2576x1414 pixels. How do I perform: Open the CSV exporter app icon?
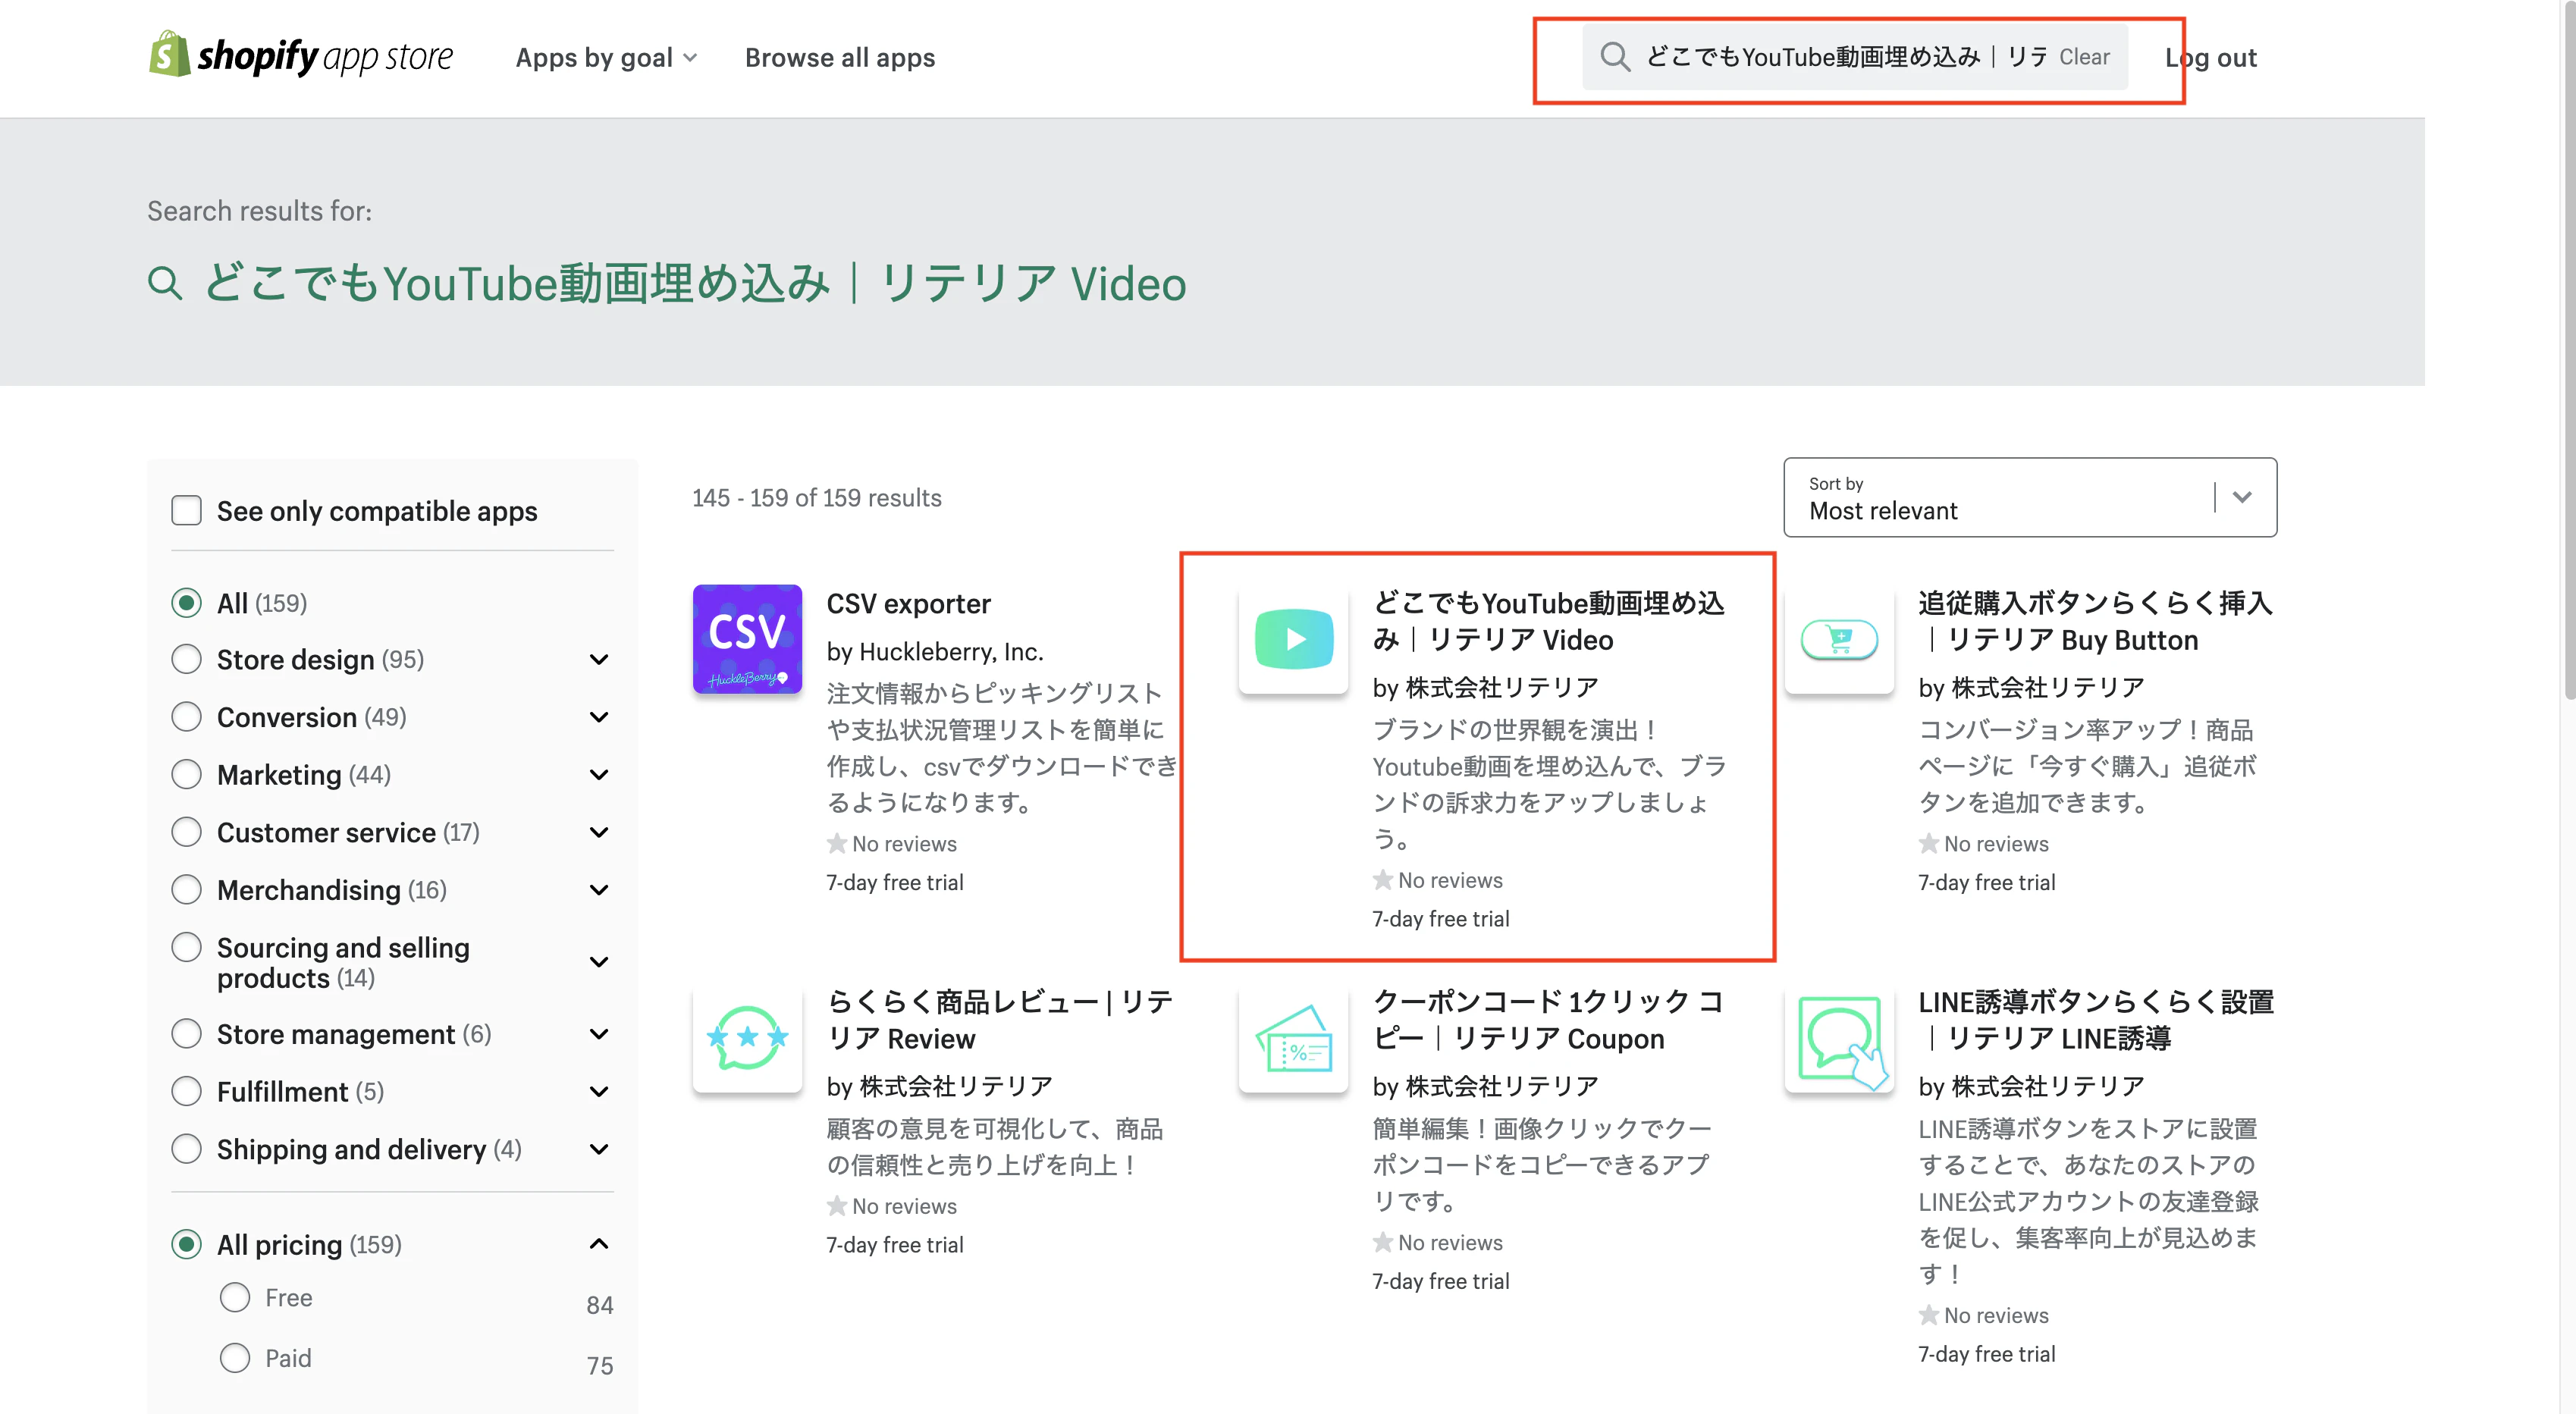click(747, 639)
